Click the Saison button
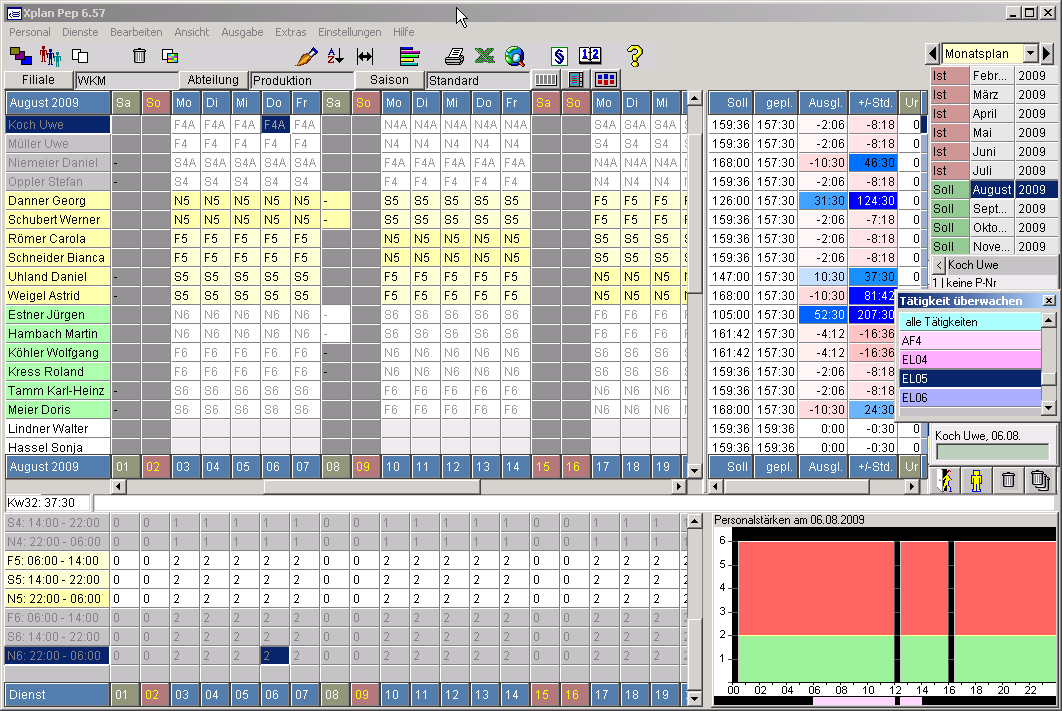 [389, 80]
